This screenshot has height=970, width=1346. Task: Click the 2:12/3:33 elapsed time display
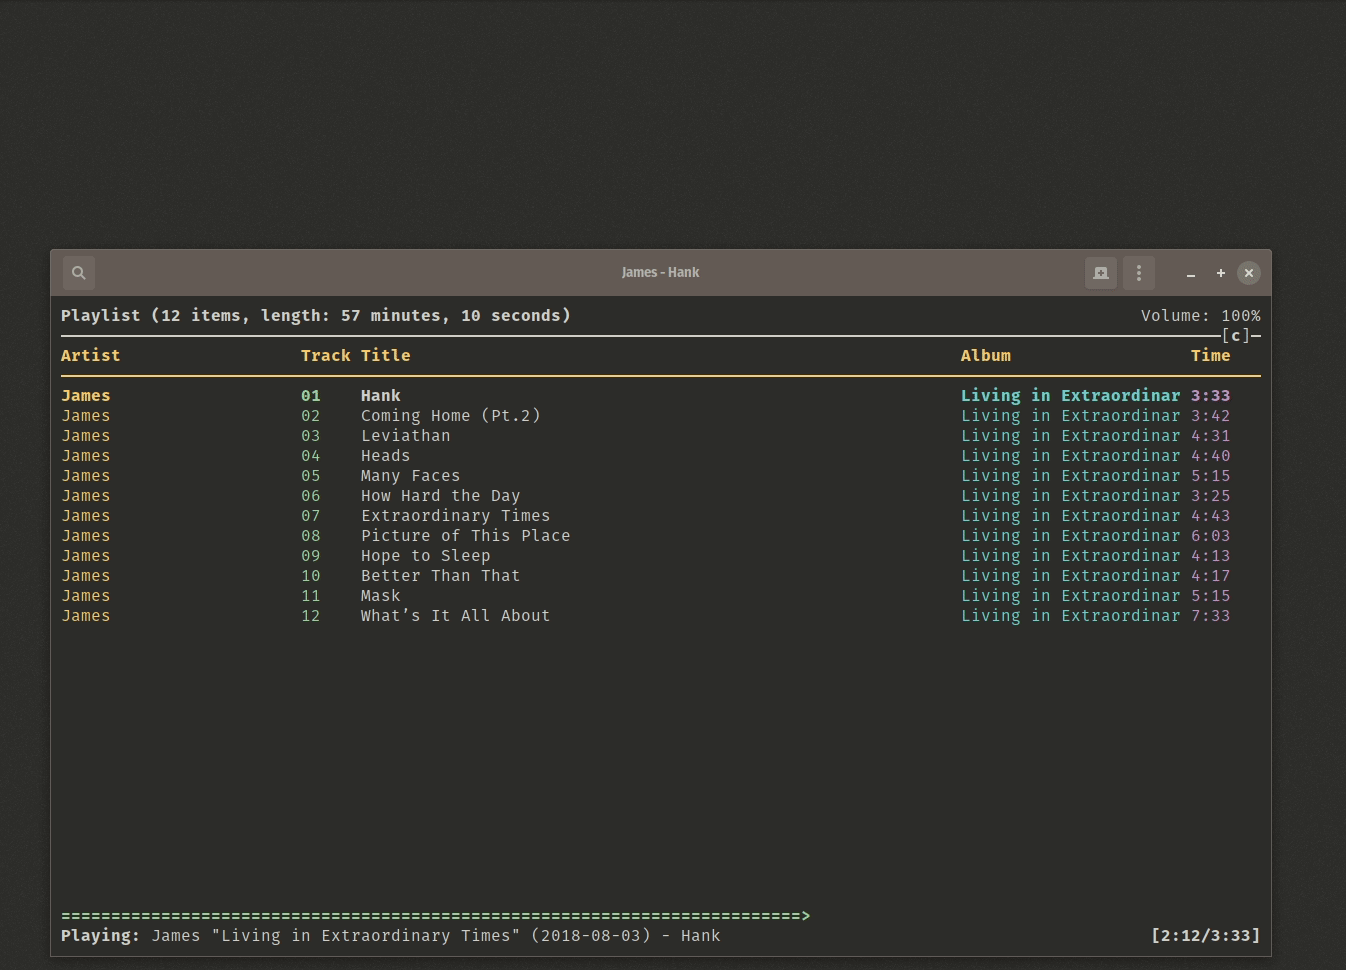click(x=1206, y=936)
